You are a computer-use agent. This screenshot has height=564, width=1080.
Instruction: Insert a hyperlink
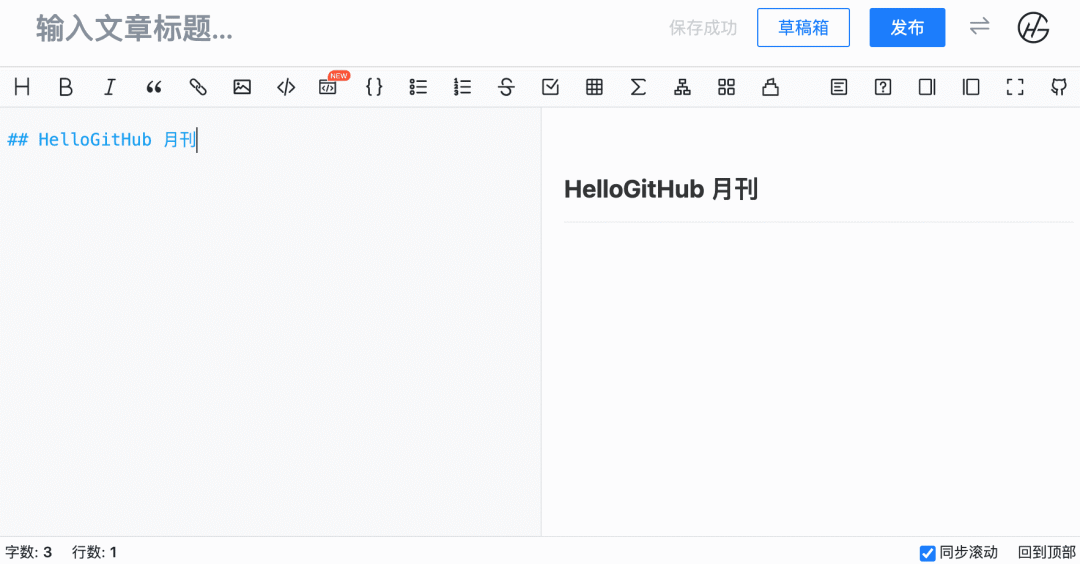tap(198, 87)
